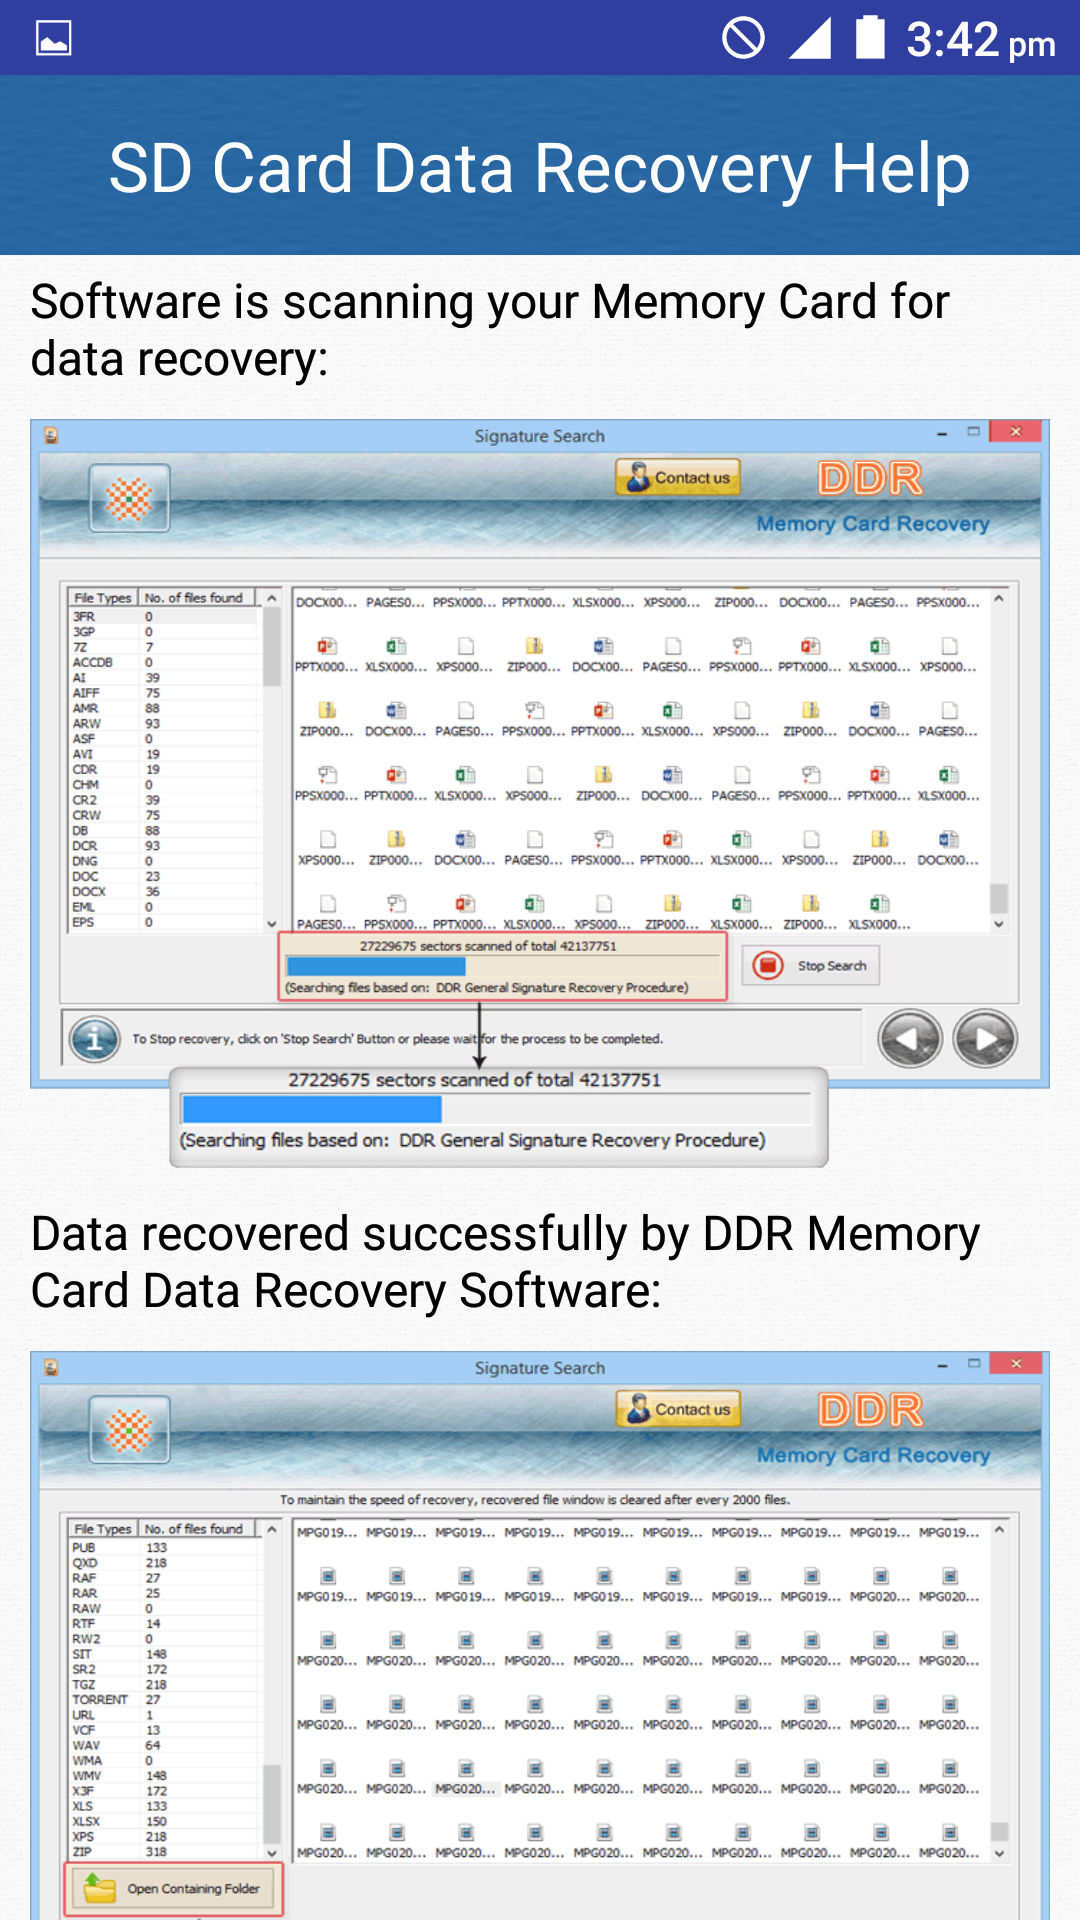The width and height of the screenshot is (1080, 1920).
Task: Click the red close button of second Signature Search window
Action: click(x=1015, y=1363)
